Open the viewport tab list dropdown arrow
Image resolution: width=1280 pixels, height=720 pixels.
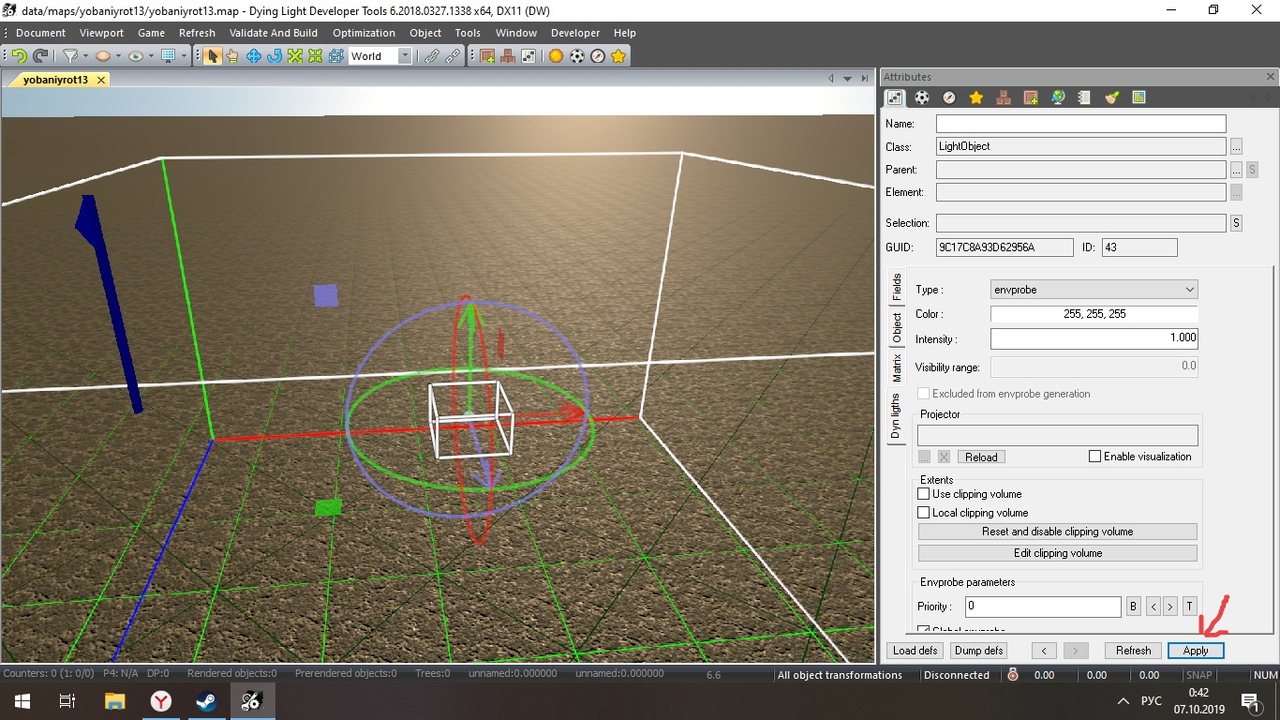pos(848,79)
